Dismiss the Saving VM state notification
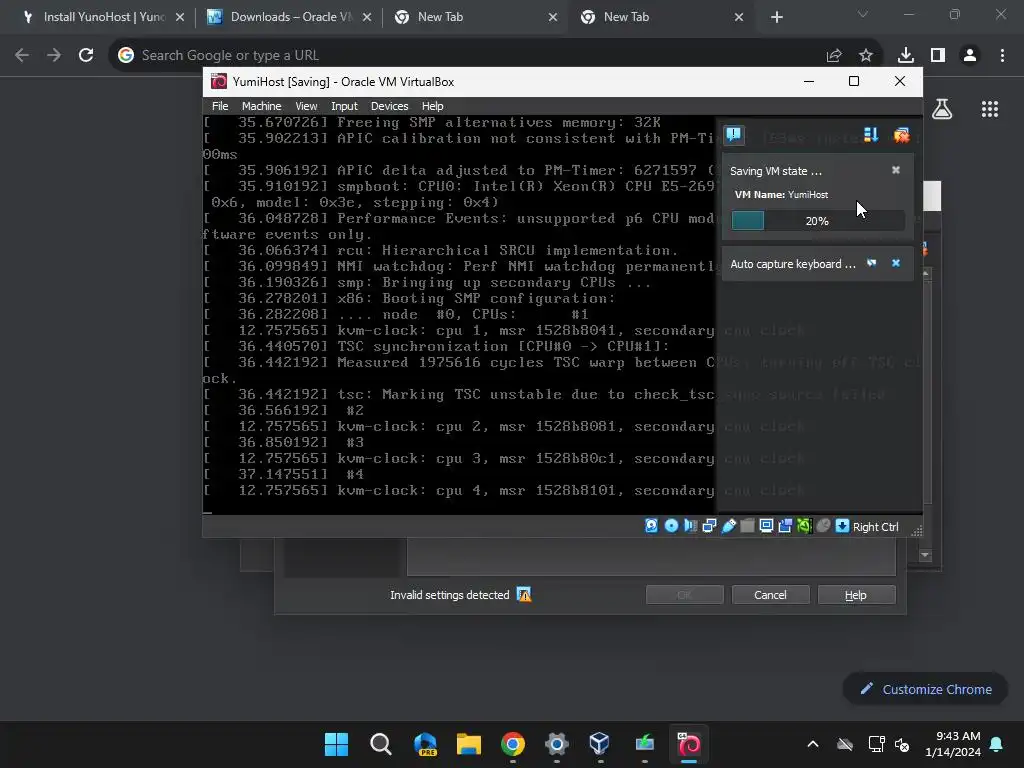 point(896,170)
